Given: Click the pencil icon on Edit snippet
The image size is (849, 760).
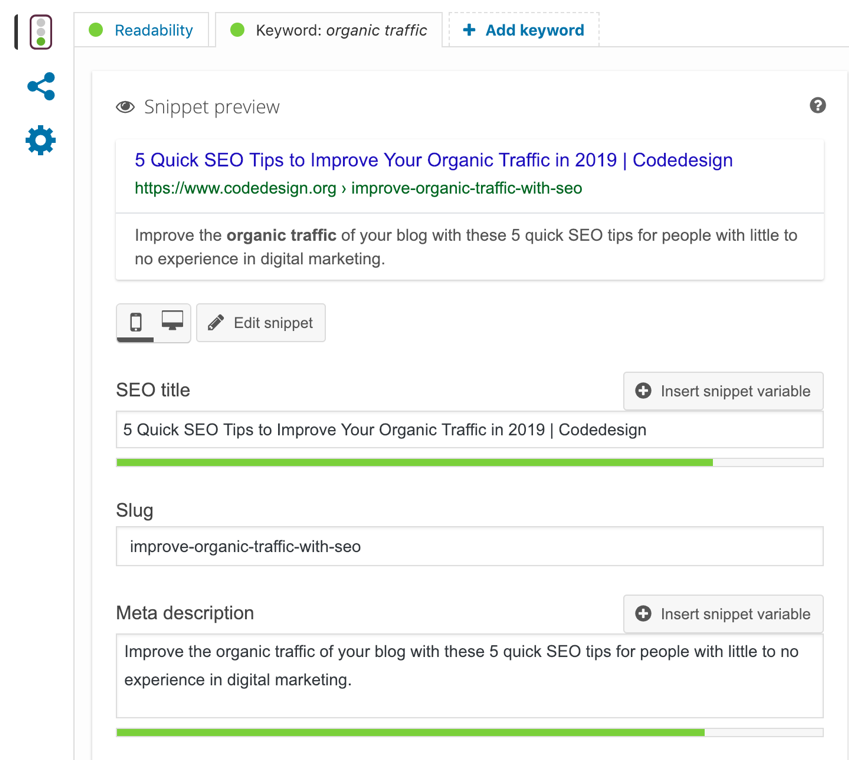Looking at the screenshot, I should [215, 322].
